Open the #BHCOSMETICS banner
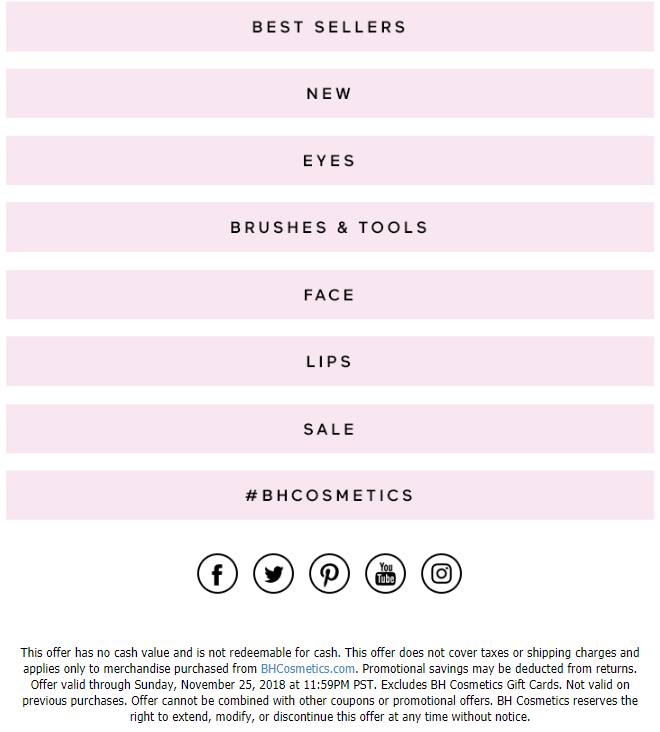660x732 pixels. (x=330, y=495)
